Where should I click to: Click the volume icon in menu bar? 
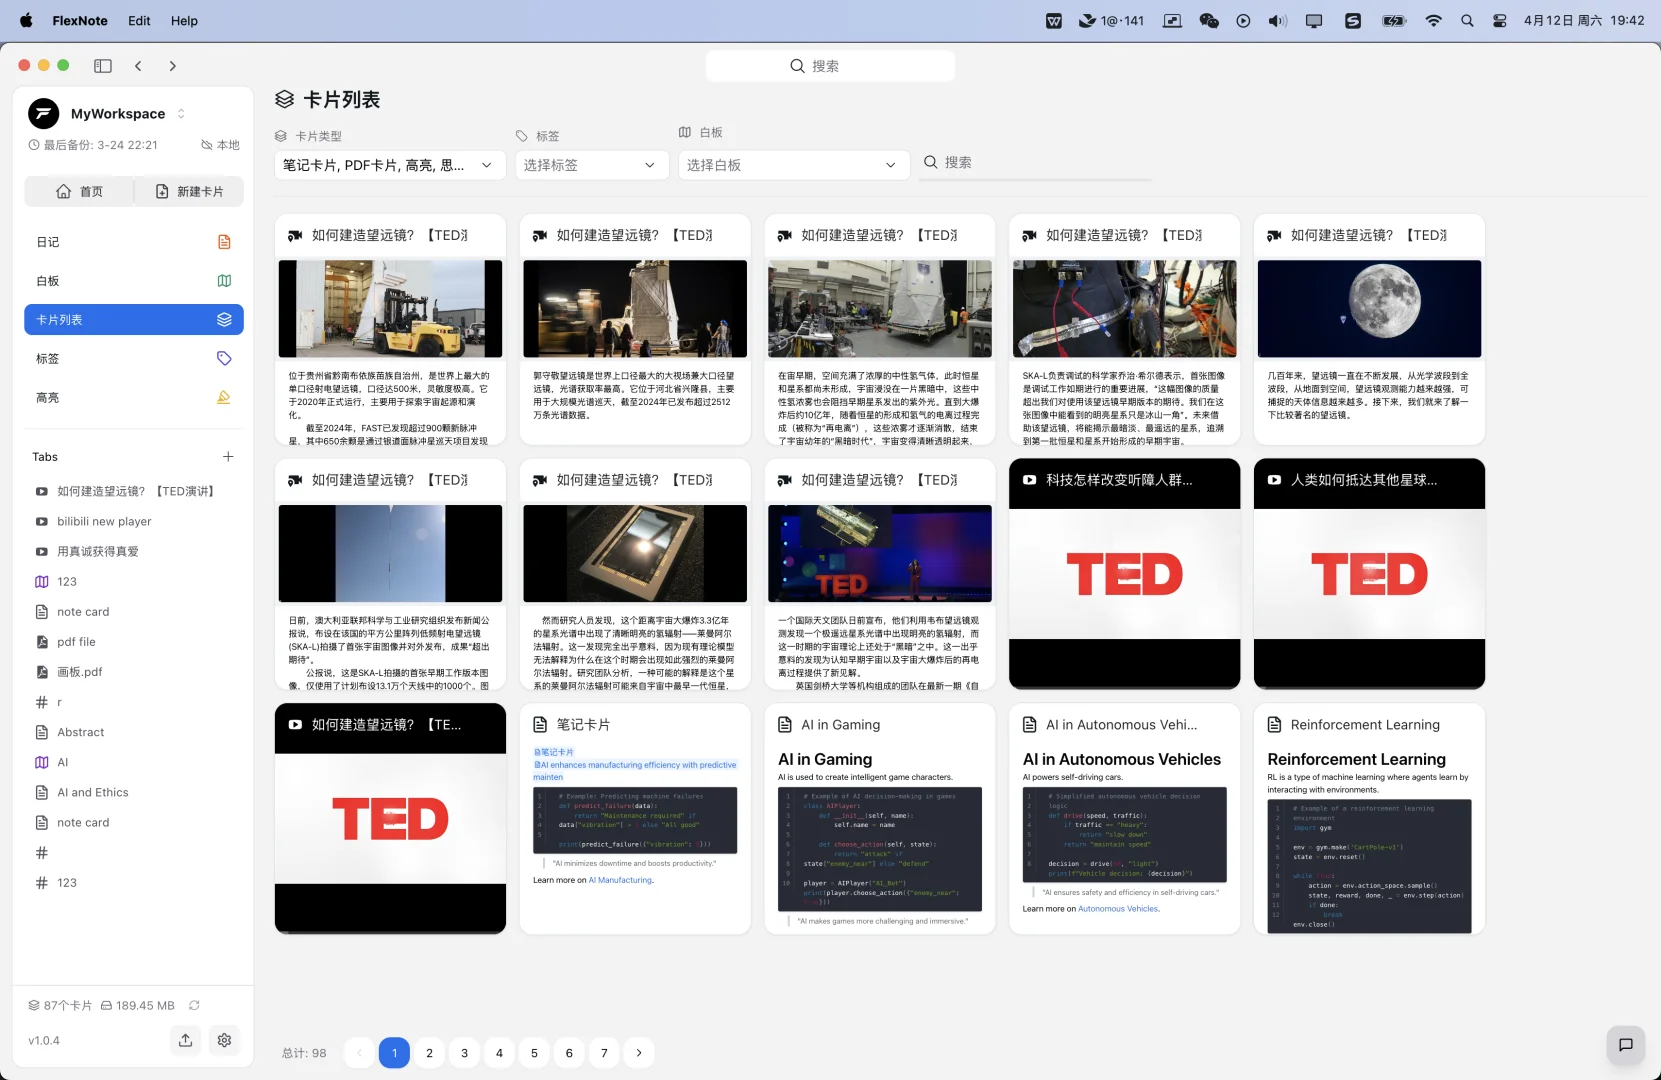(x=1277, y=20)
